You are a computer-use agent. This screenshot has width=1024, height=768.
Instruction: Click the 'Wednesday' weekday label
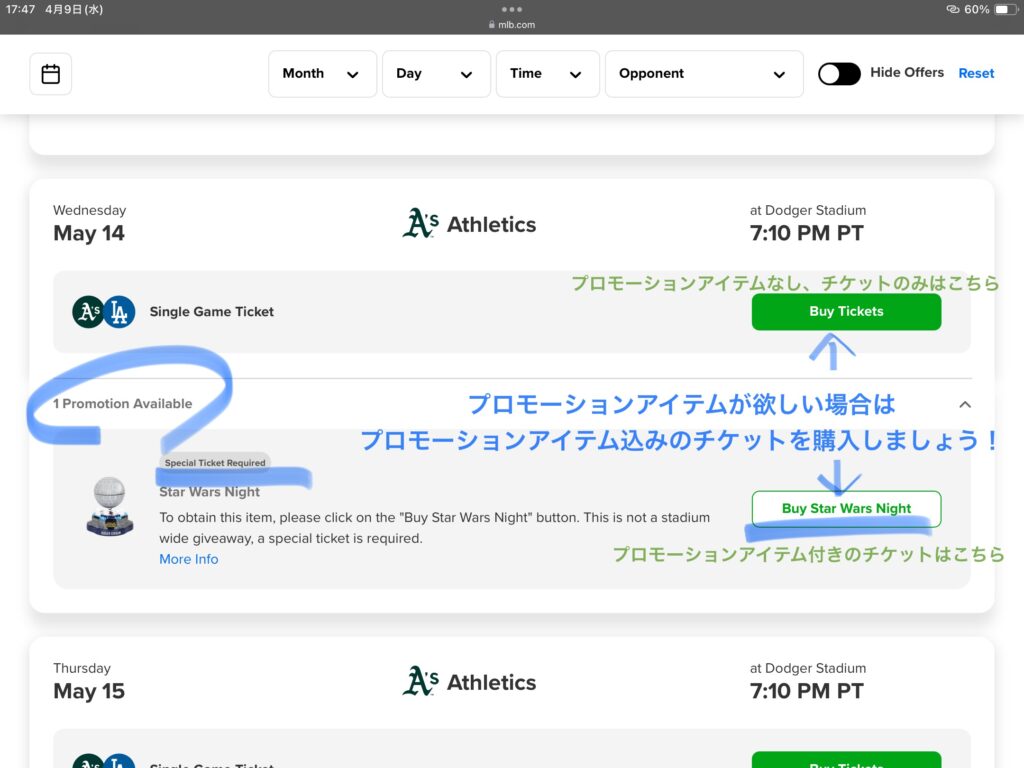click(89, 210)
